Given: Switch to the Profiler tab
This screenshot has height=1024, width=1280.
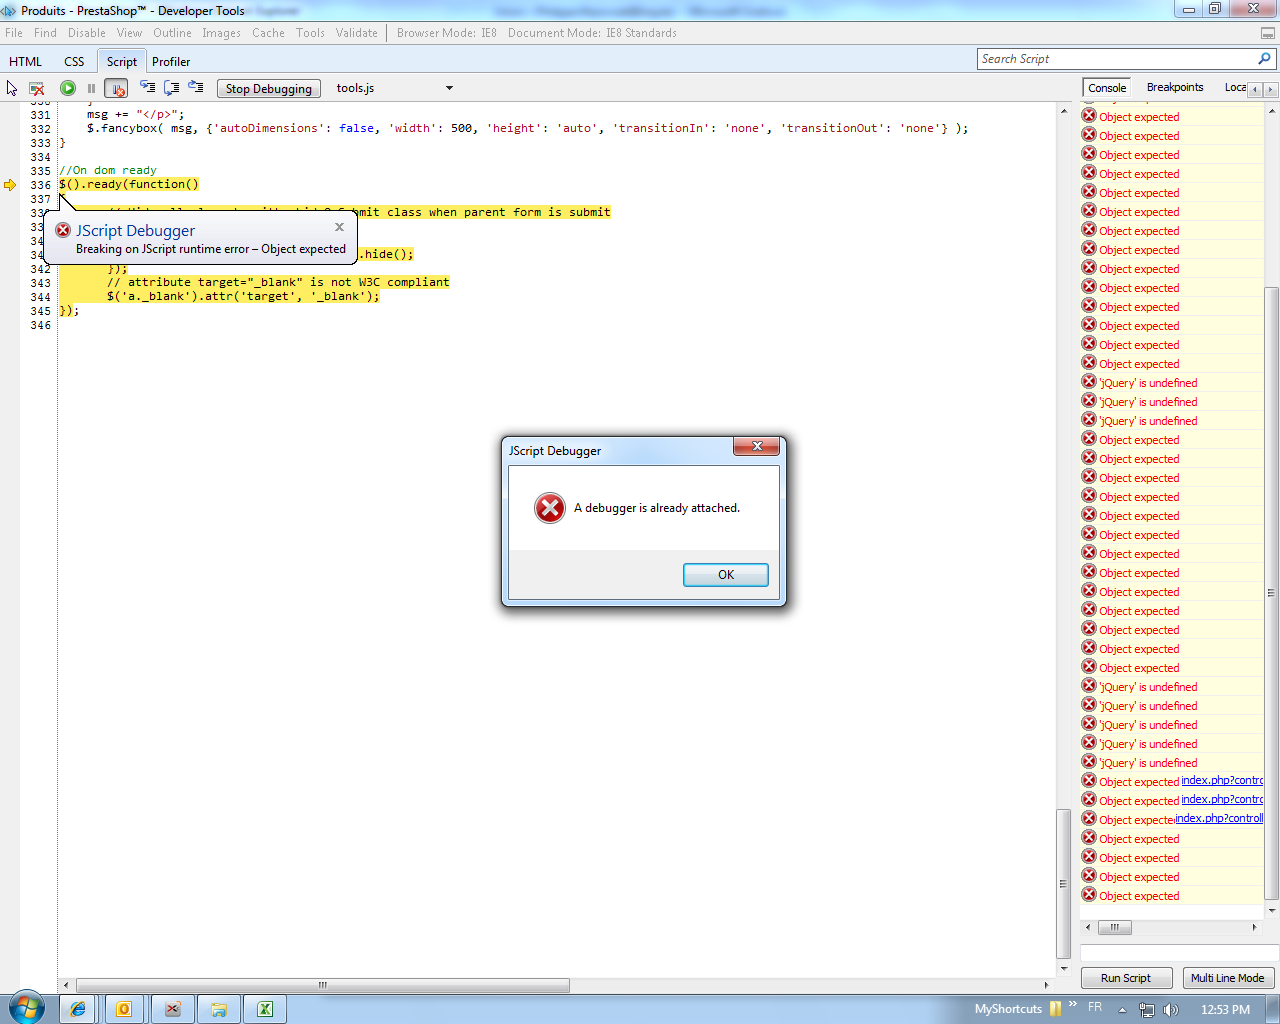Looking at the screenshot, I should pyautogui.click(x=171, y=61).
